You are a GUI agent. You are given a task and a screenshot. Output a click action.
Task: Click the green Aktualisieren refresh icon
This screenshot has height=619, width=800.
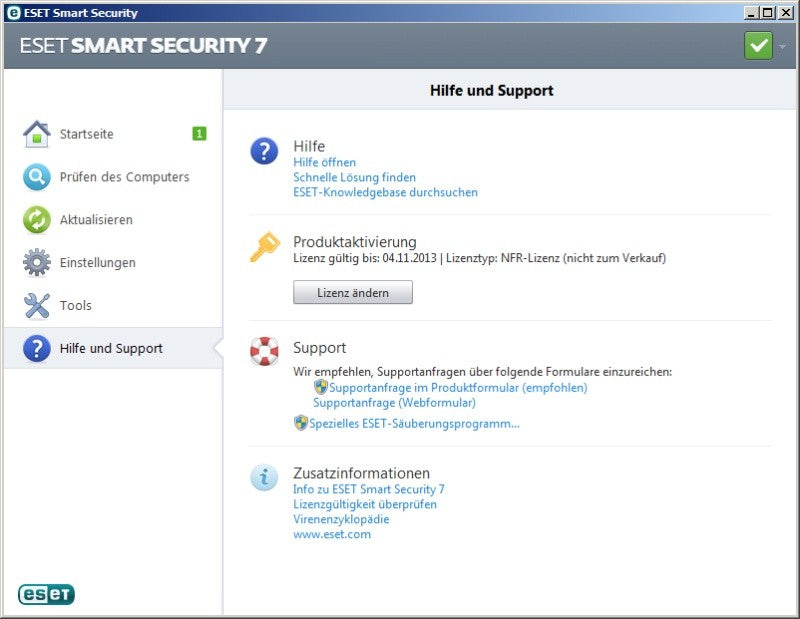point(37,220)
